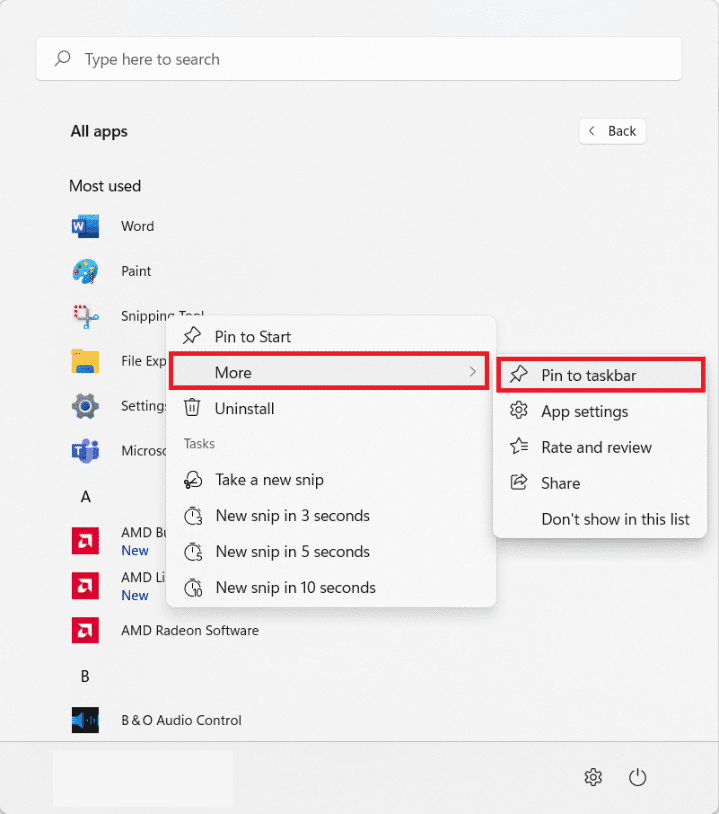Expand the More submenu chevron
The height and width of the screenshot is (814, 719).
pos(472,372)
